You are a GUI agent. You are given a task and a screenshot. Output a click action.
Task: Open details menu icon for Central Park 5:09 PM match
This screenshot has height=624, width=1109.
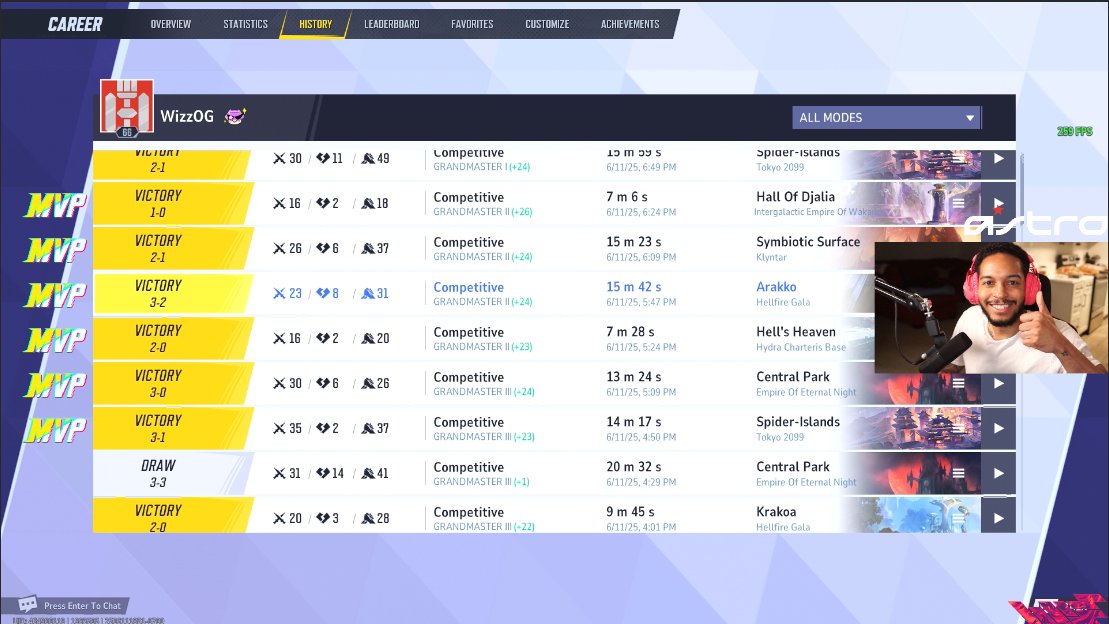tap(958, 383)
